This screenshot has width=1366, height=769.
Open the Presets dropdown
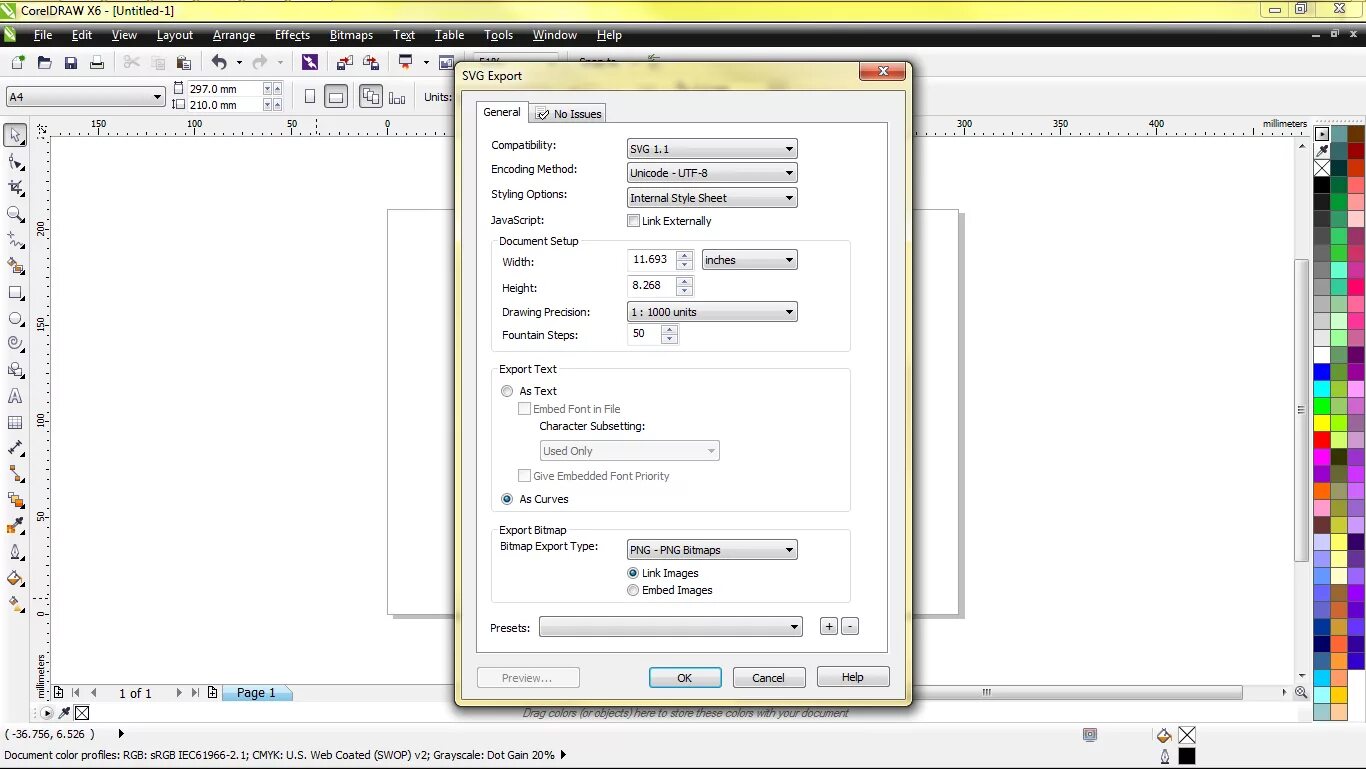pyautogui.click(x=671, y=627)
